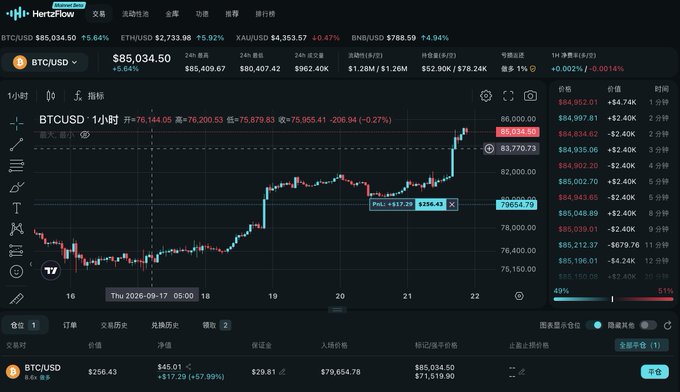Select the crosshair cursor tool

(16, 124)
